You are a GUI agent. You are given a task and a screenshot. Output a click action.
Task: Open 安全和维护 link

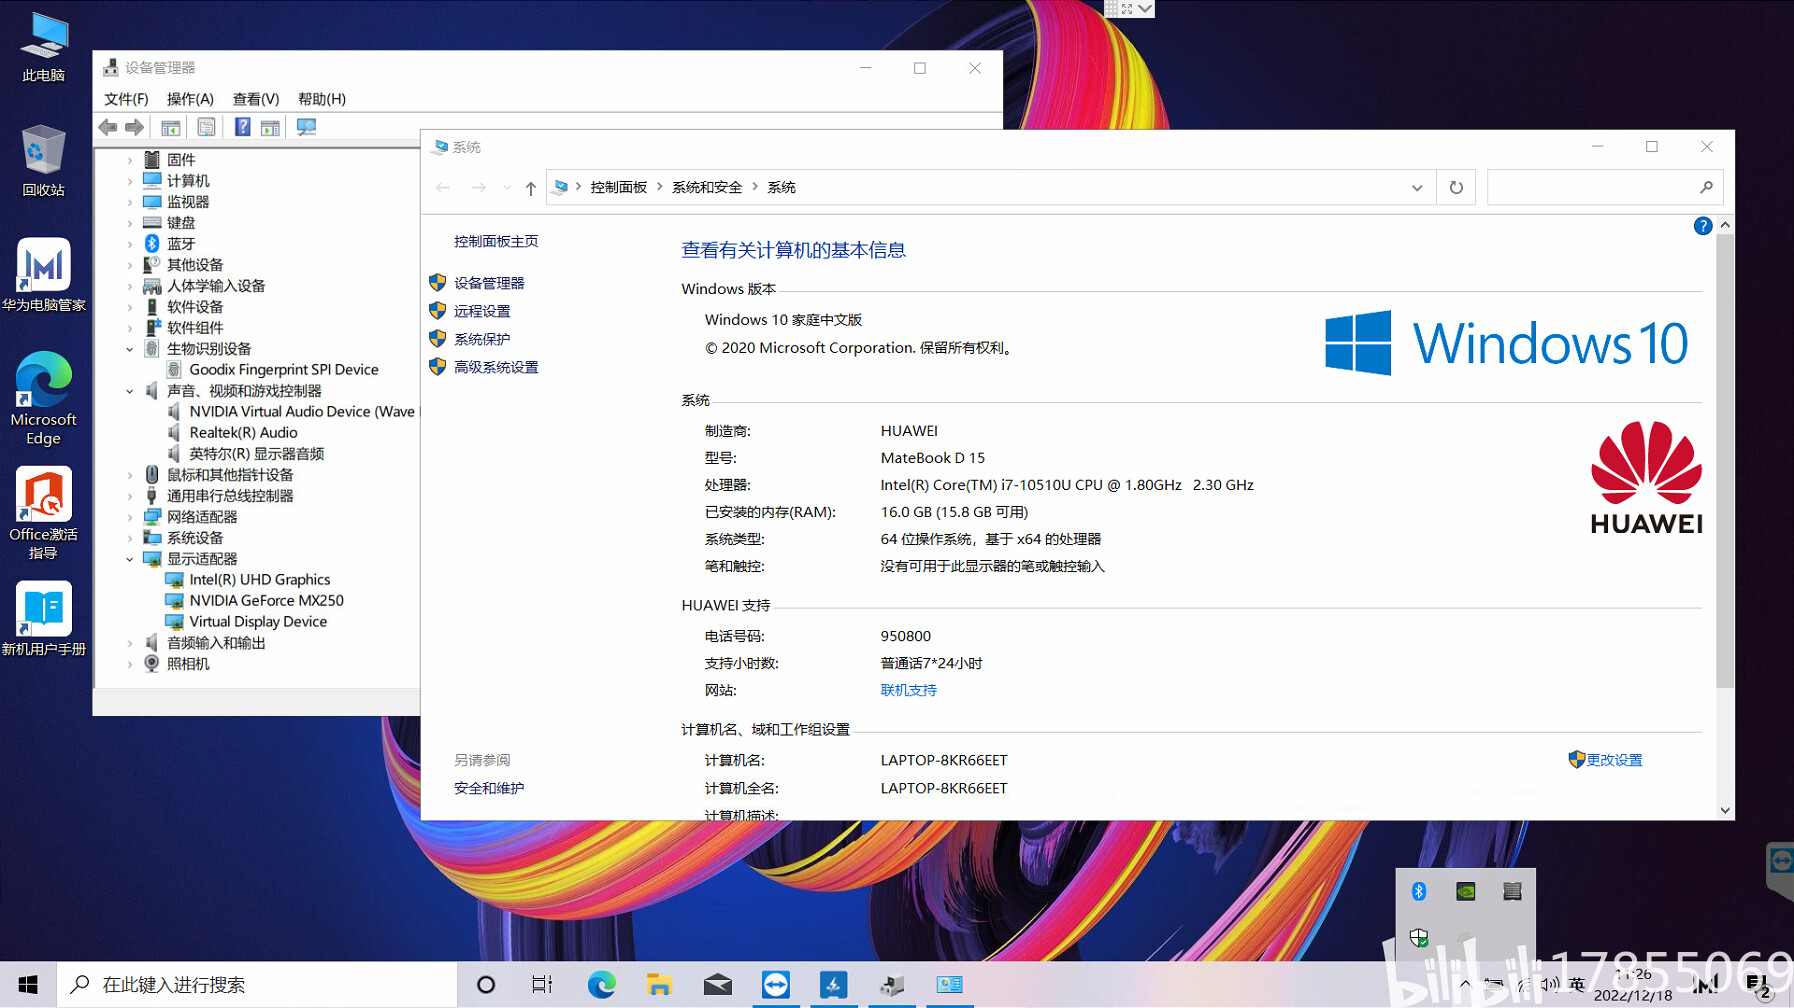489,788
